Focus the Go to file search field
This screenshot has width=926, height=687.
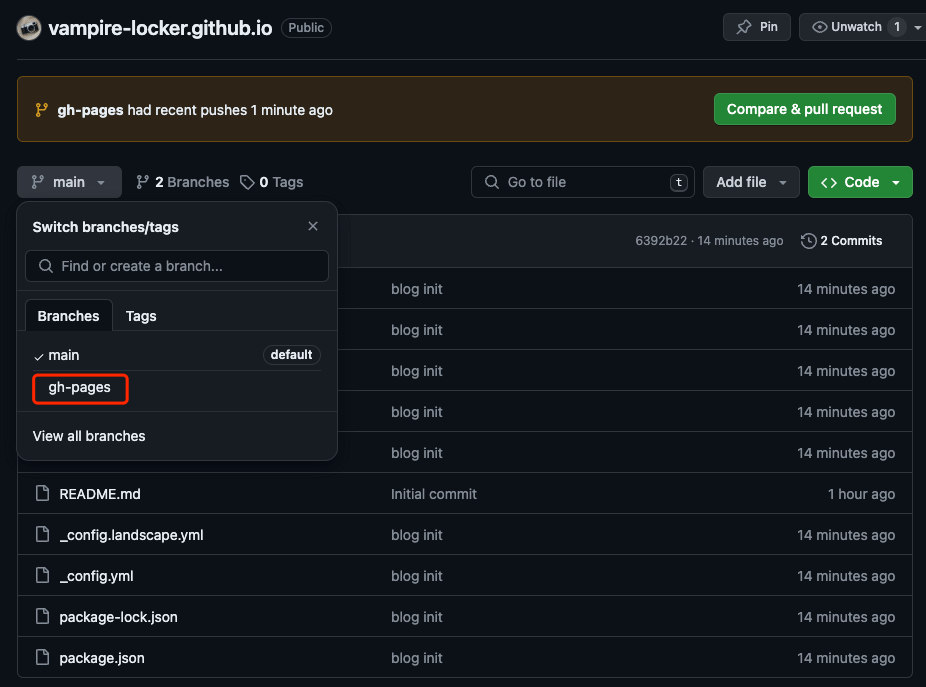coord(582,182)
